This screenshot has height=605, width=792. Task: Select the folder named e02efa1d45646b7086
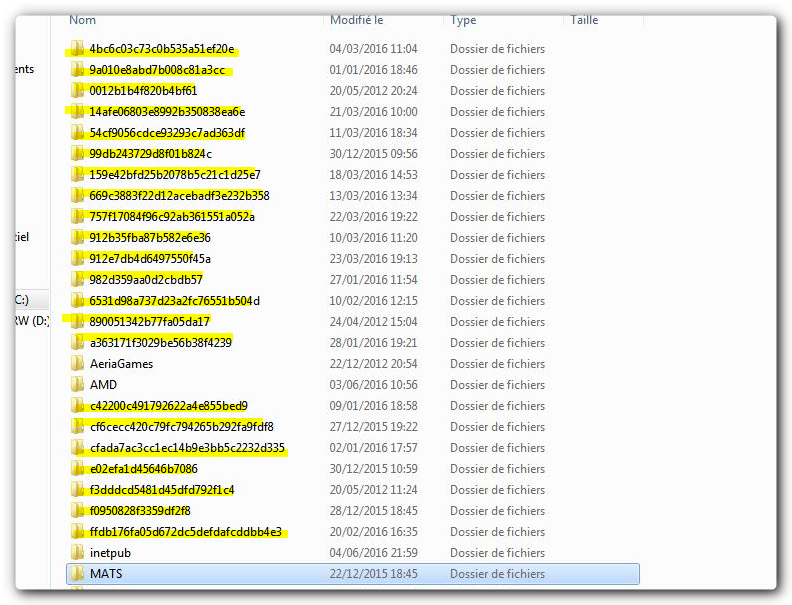point(143,469)
